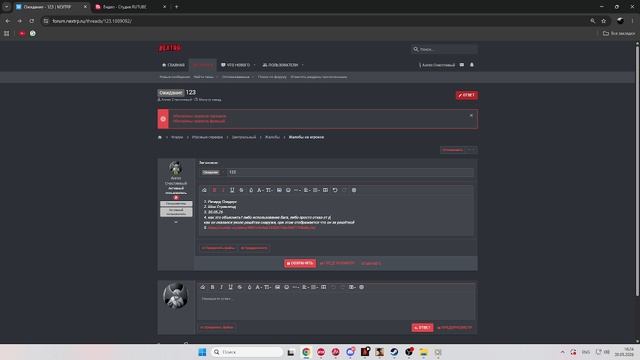Open smilies panel in edit-post toolbar
Screen dimensions: 640x360
pyautogui.click(x=288, y=190)
